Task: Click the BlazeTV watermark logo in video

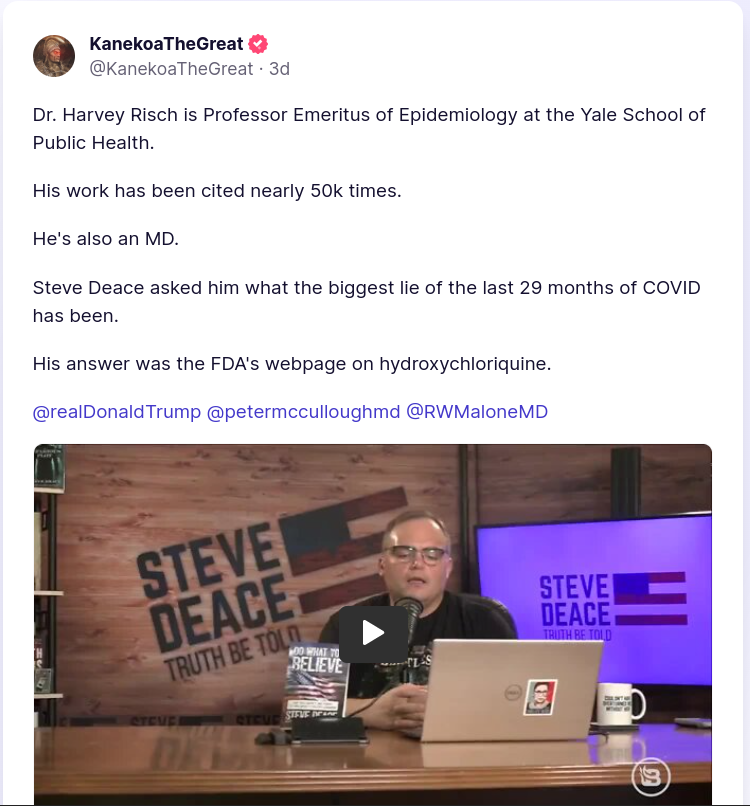Action: coord(651,777)
